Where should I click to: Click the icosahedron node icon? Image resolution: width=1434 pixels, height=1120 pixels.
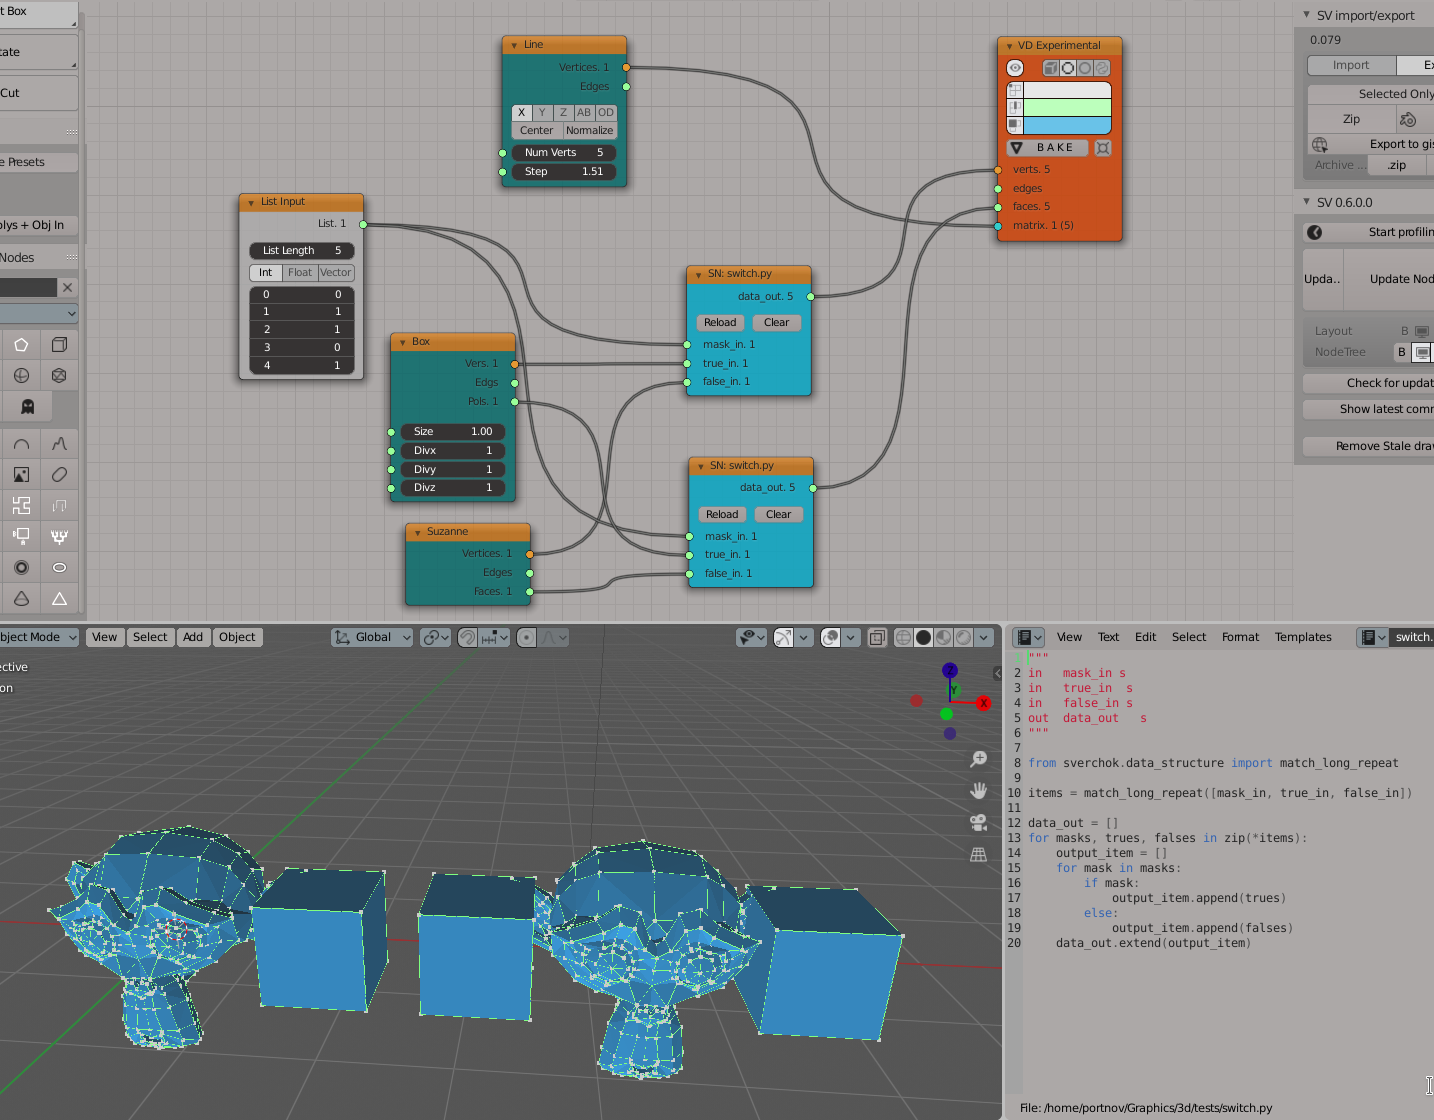[x=59, y=376]
